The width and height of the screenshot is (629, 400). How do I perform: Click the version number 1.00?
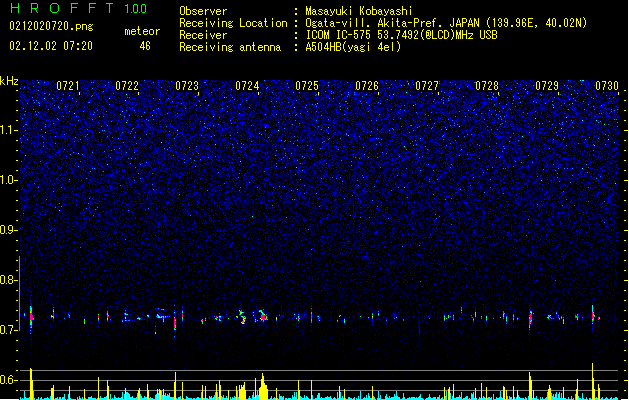pyautogui.click(x=136, y=9)
